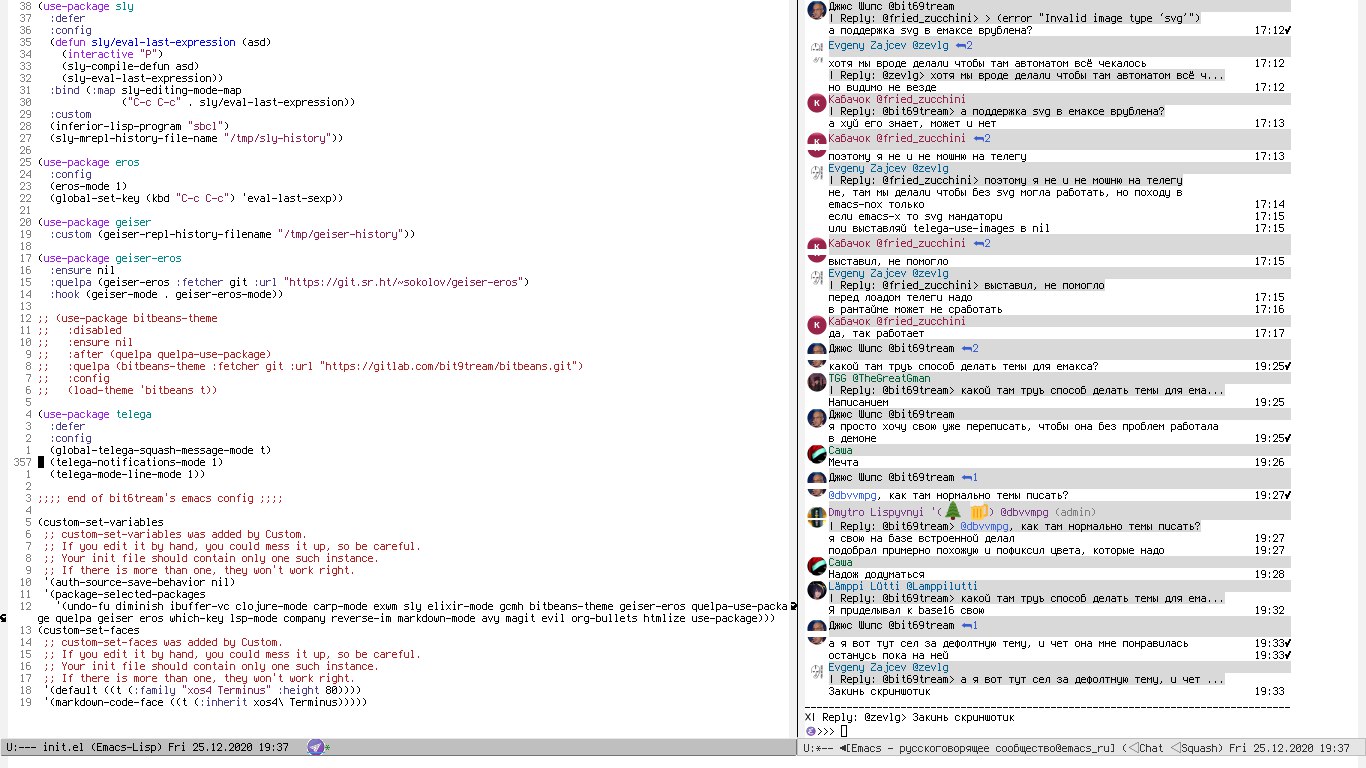Click the back arrow before '[Emacs' in chat mode line
This screenshot has height=768, width=1366.
click(844, 748)
